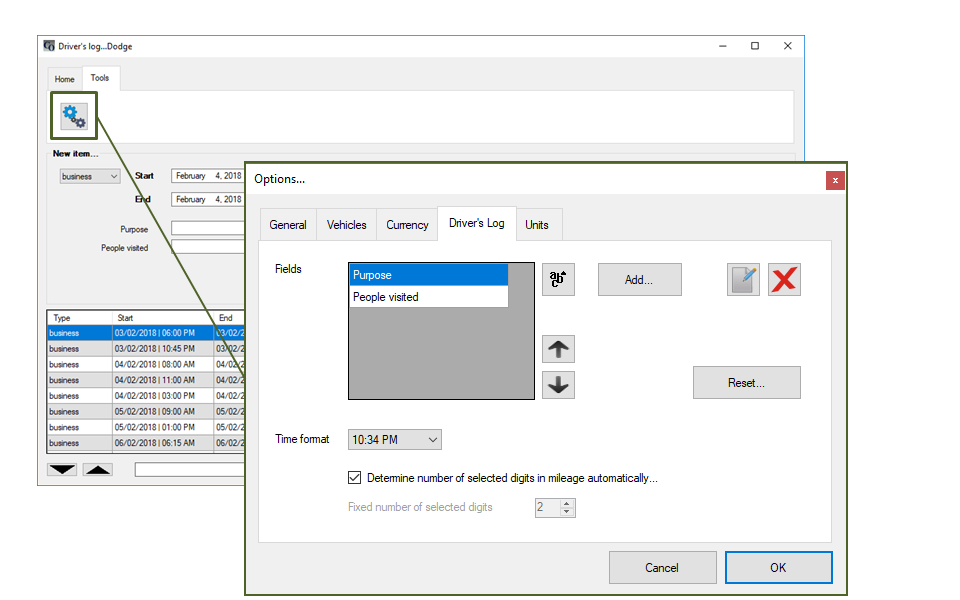Move selected field down with arrow

pyautogui.click(x=558, y=385)
